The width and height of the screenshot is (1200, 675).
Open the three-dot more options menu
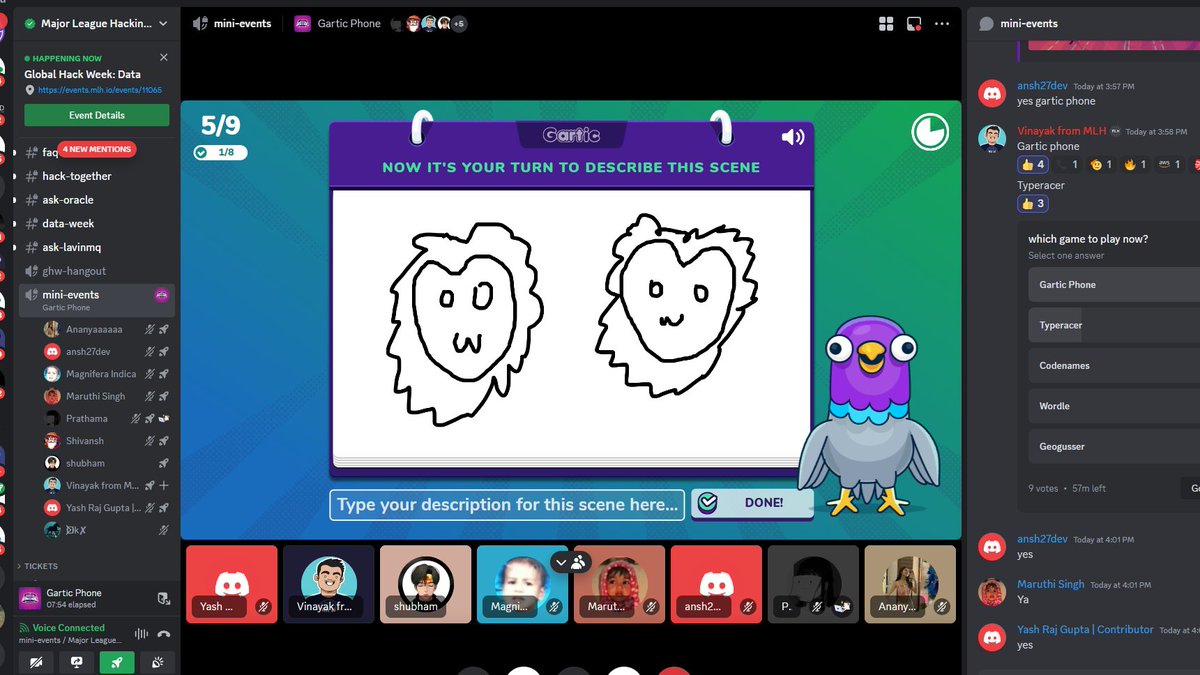pos(942,23)
